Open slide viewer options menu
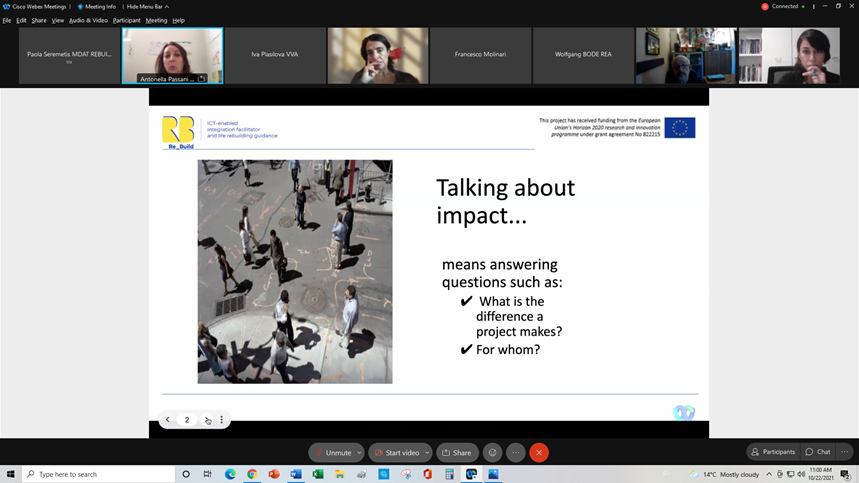 click(221, 420)
